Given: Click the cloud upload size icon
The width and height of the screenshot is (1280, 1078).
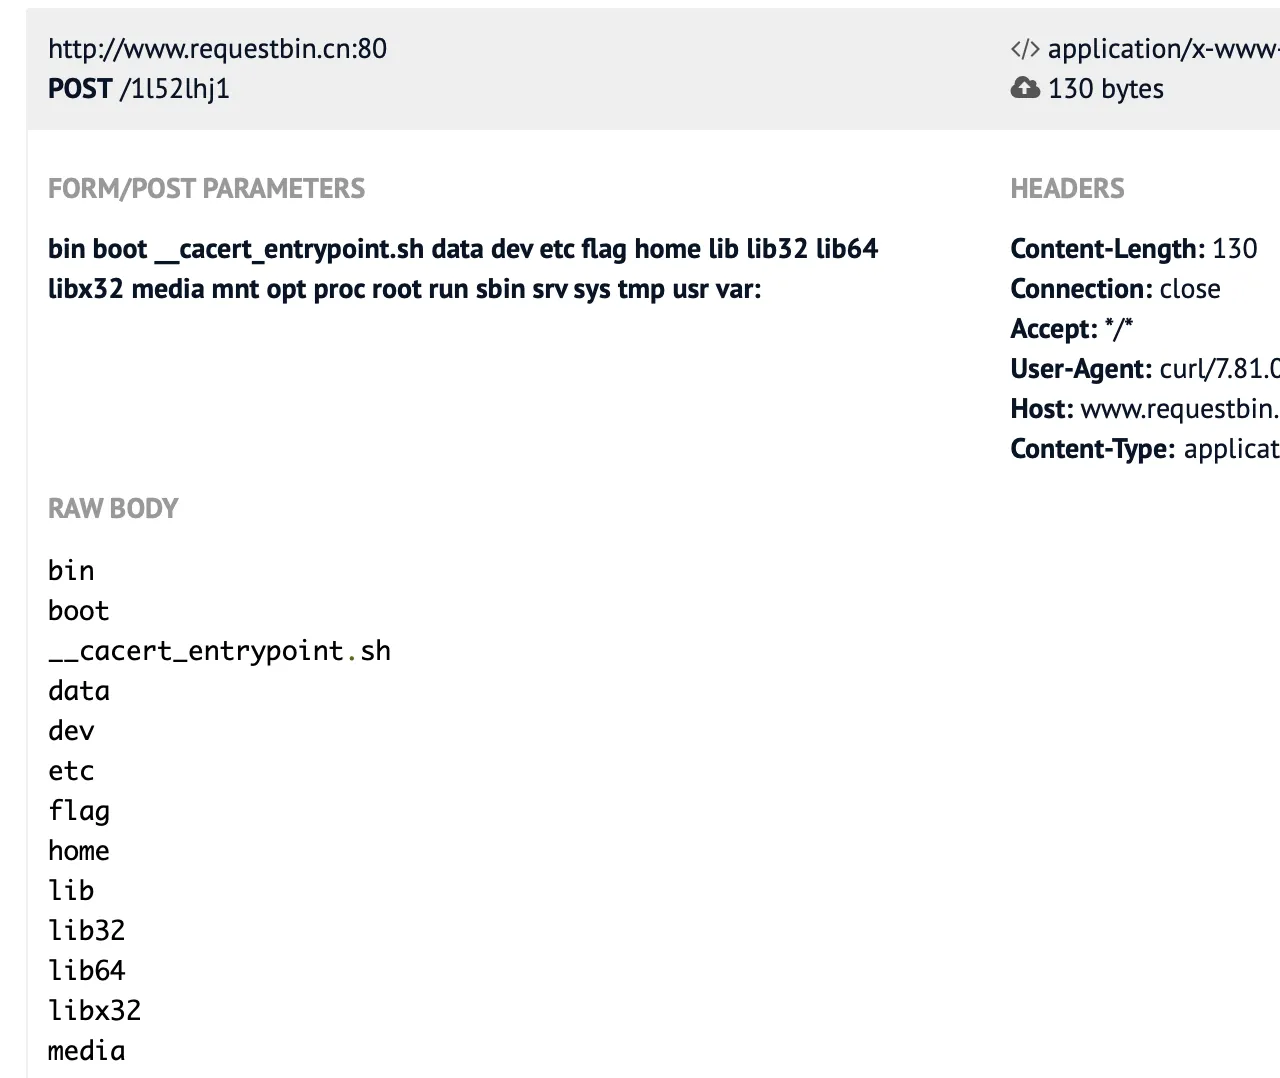Looking at the screenshot, I should pyautogui.click(x=1025, y=88).
